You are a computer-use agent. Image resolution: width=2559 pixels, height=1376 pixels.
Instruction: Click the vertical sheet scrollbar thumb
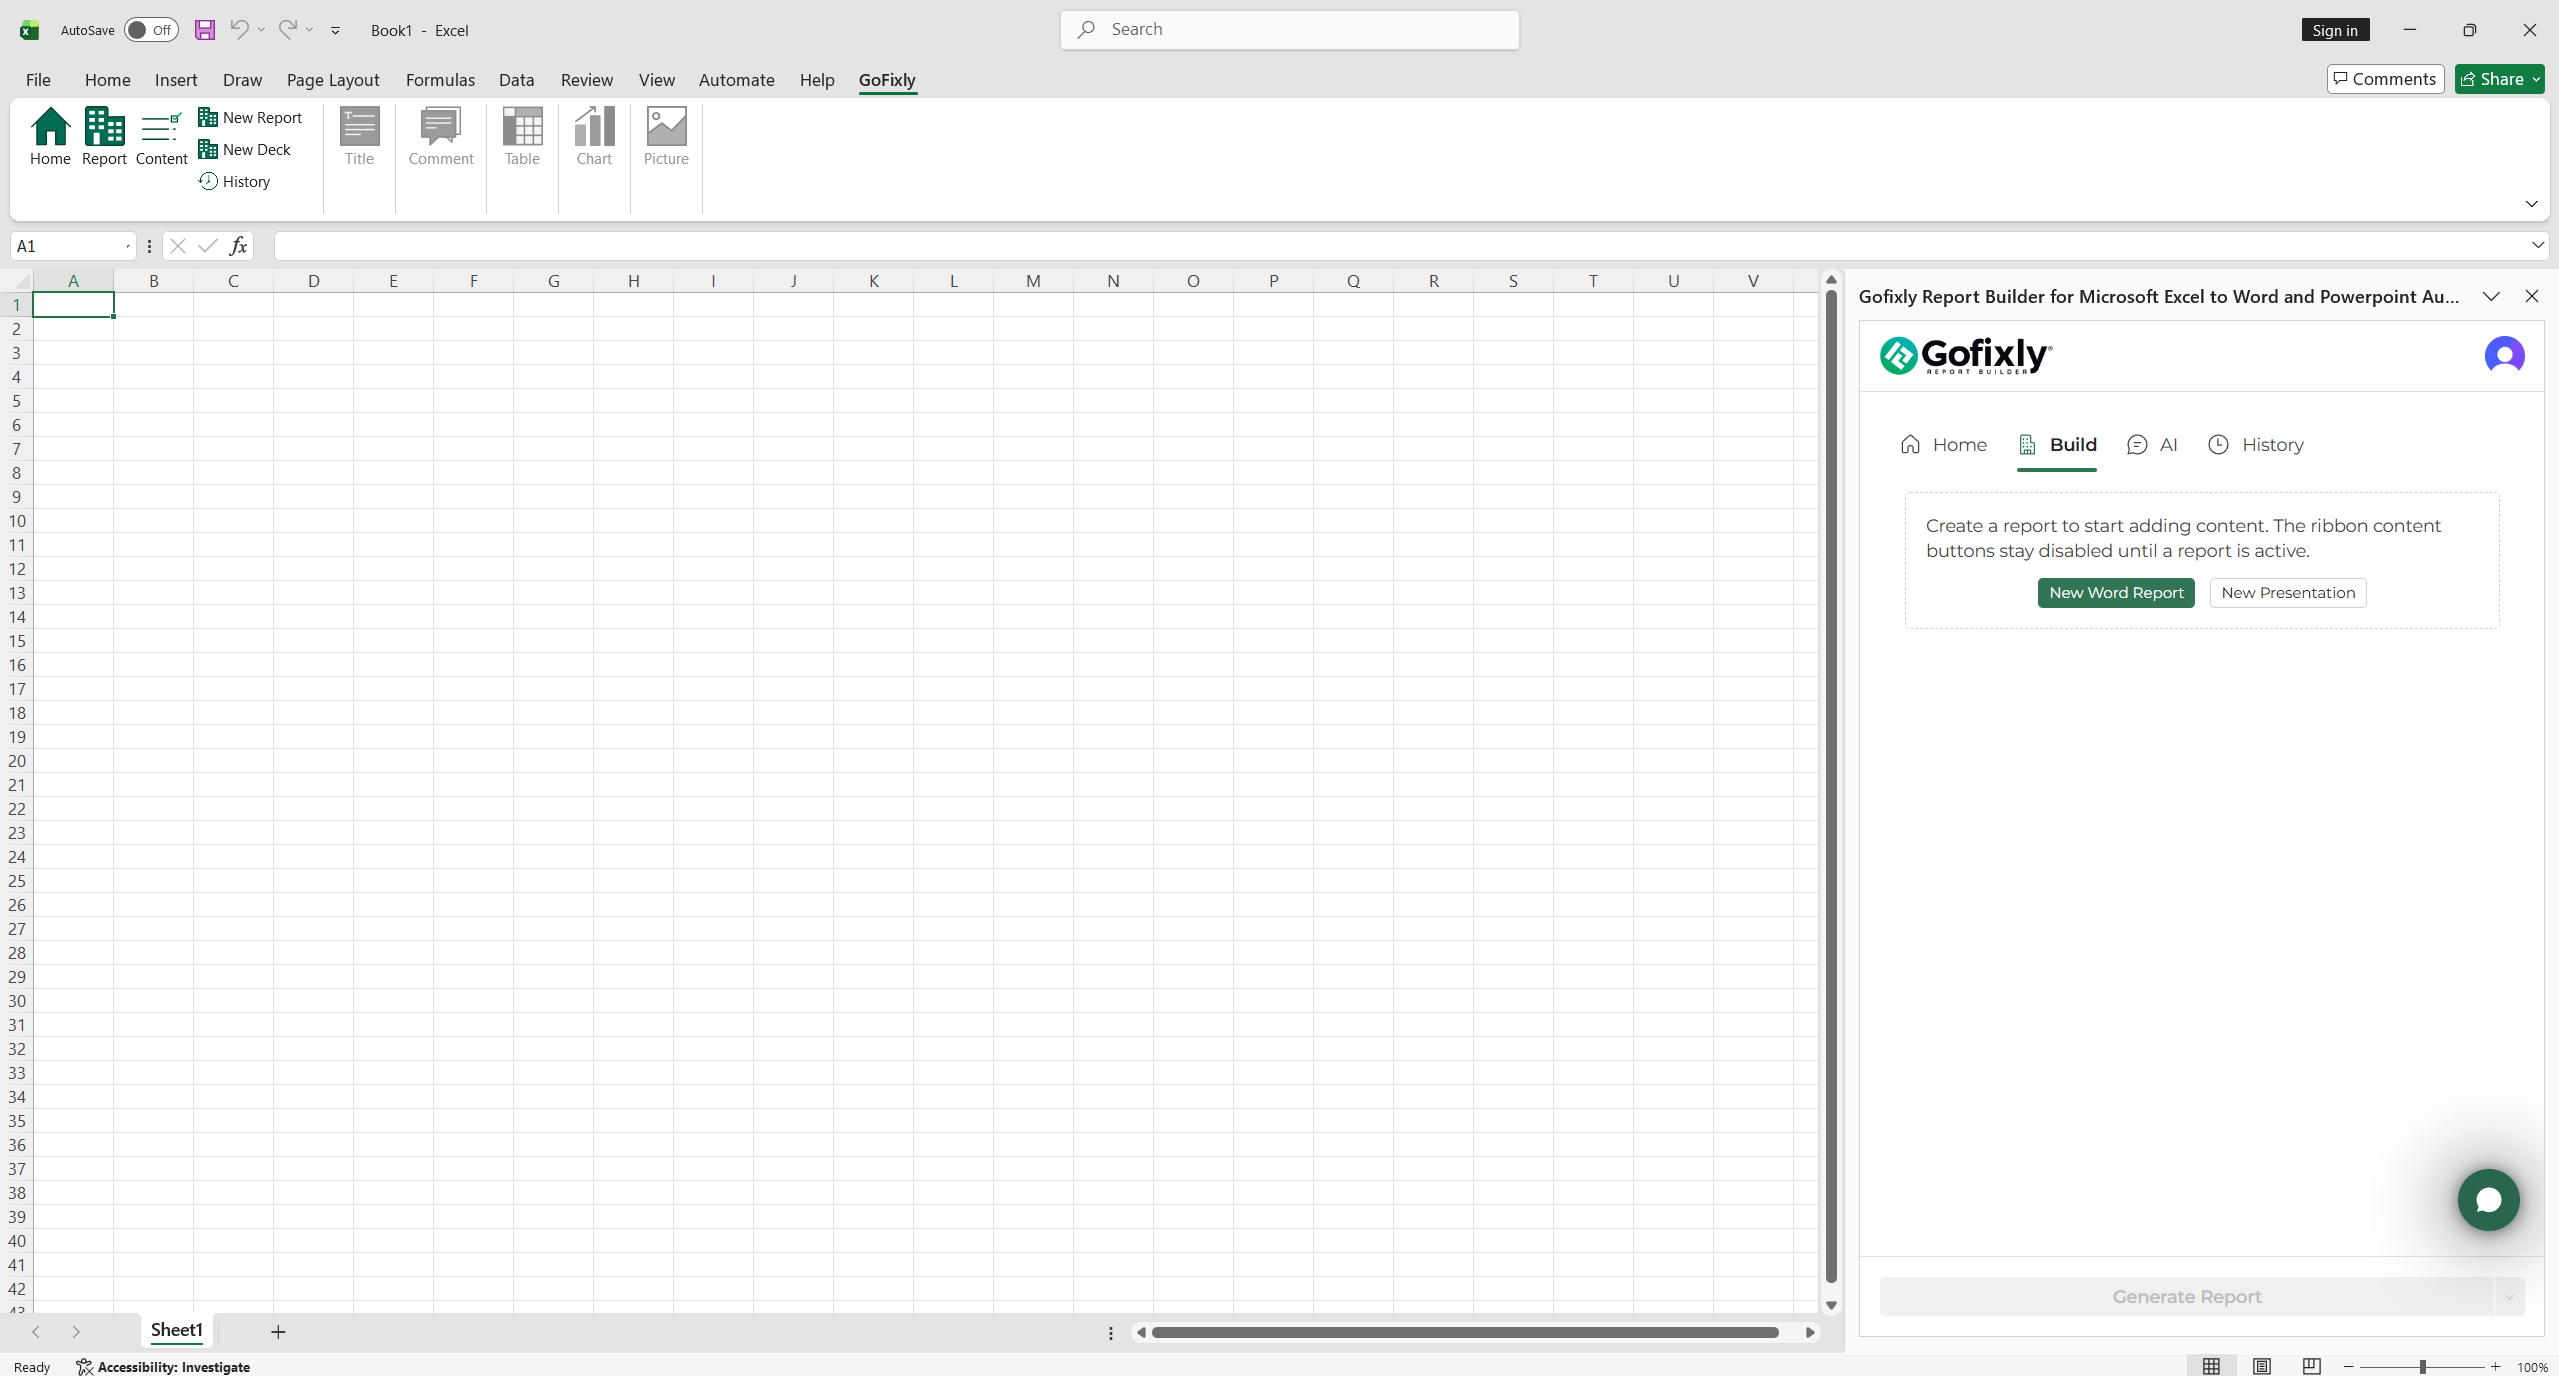coord(1831,787)
